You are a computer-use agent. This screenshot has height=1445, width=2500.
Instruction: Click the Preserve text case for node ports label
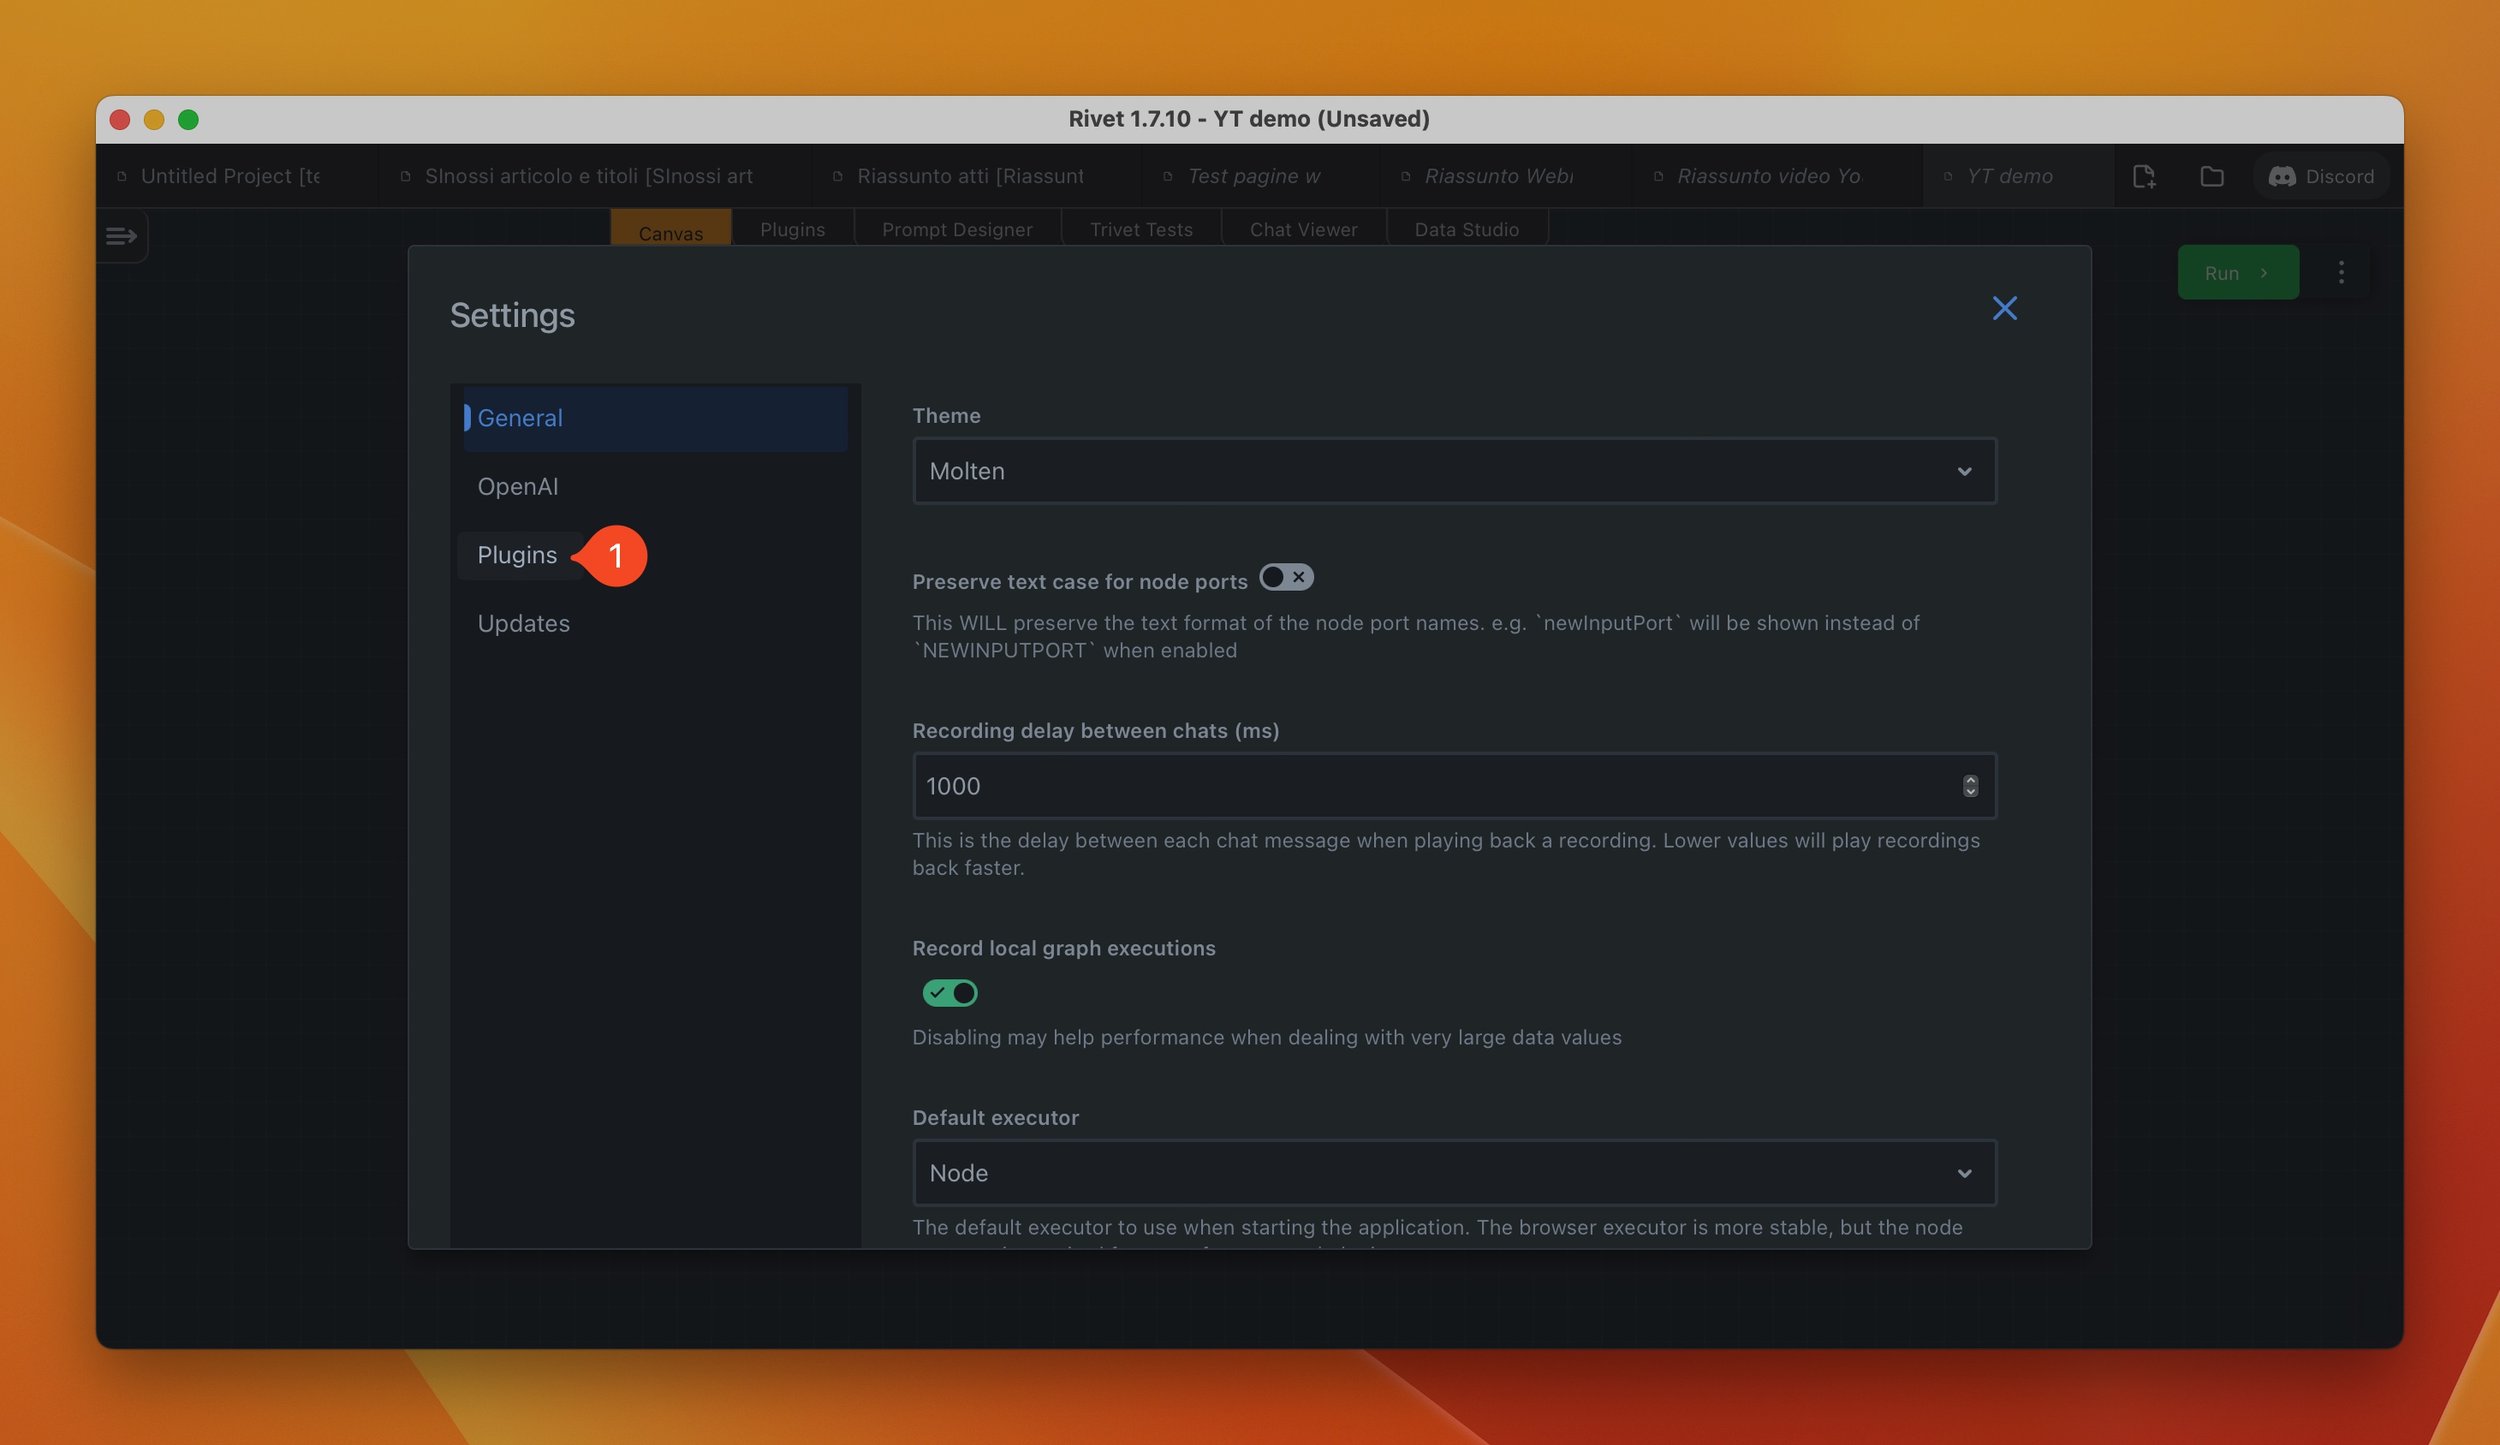coord(1079,582)
